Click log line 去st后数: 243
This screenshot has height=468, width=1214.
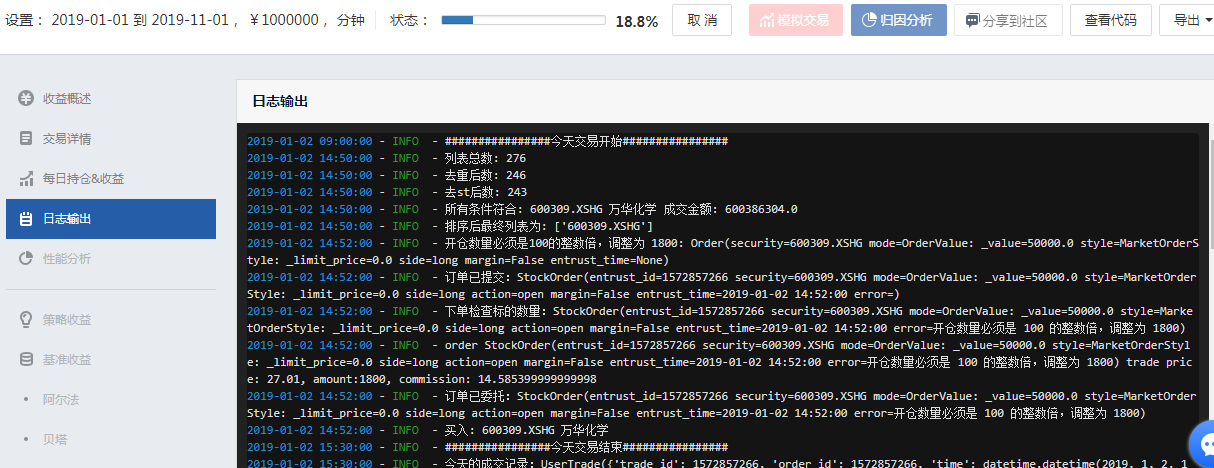[x=386, y=192]
